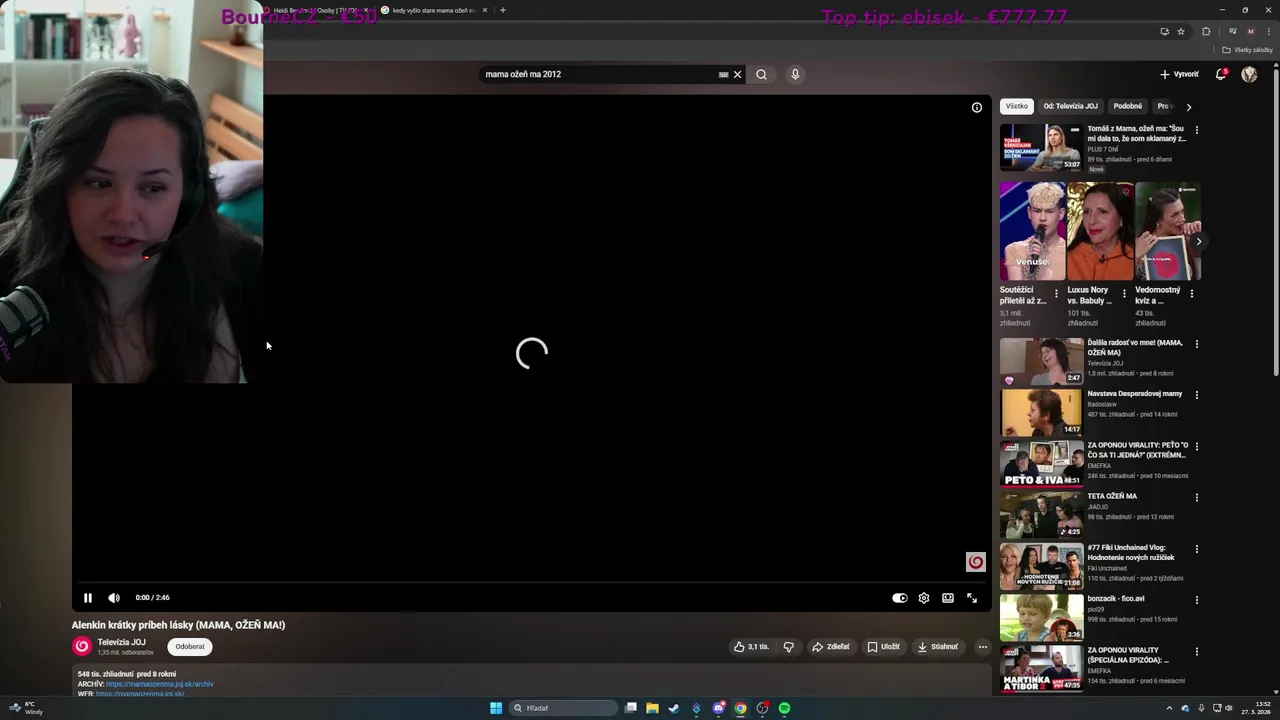Select the Všetko filter chip
Screen dimensions: 1280x720
click(1017, 106)
